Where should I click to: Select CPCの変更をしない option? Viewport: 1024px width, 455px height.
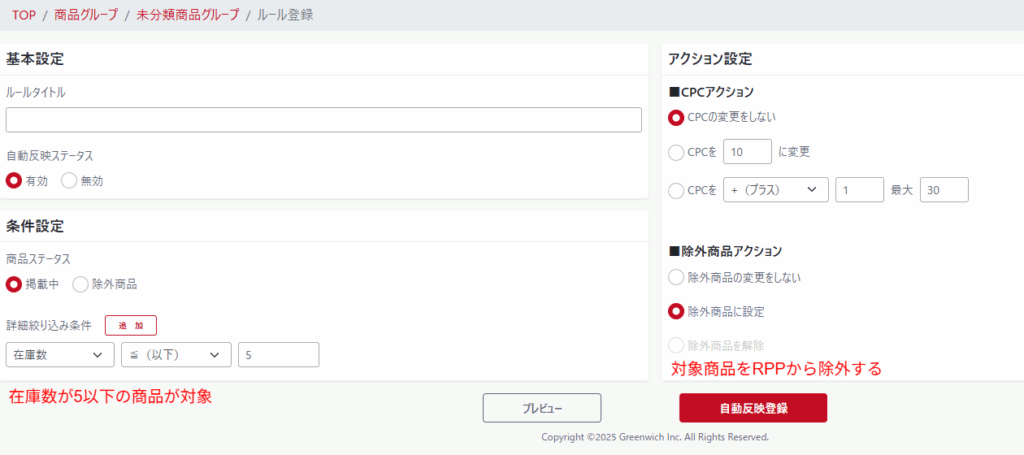[x=676, y=117]
